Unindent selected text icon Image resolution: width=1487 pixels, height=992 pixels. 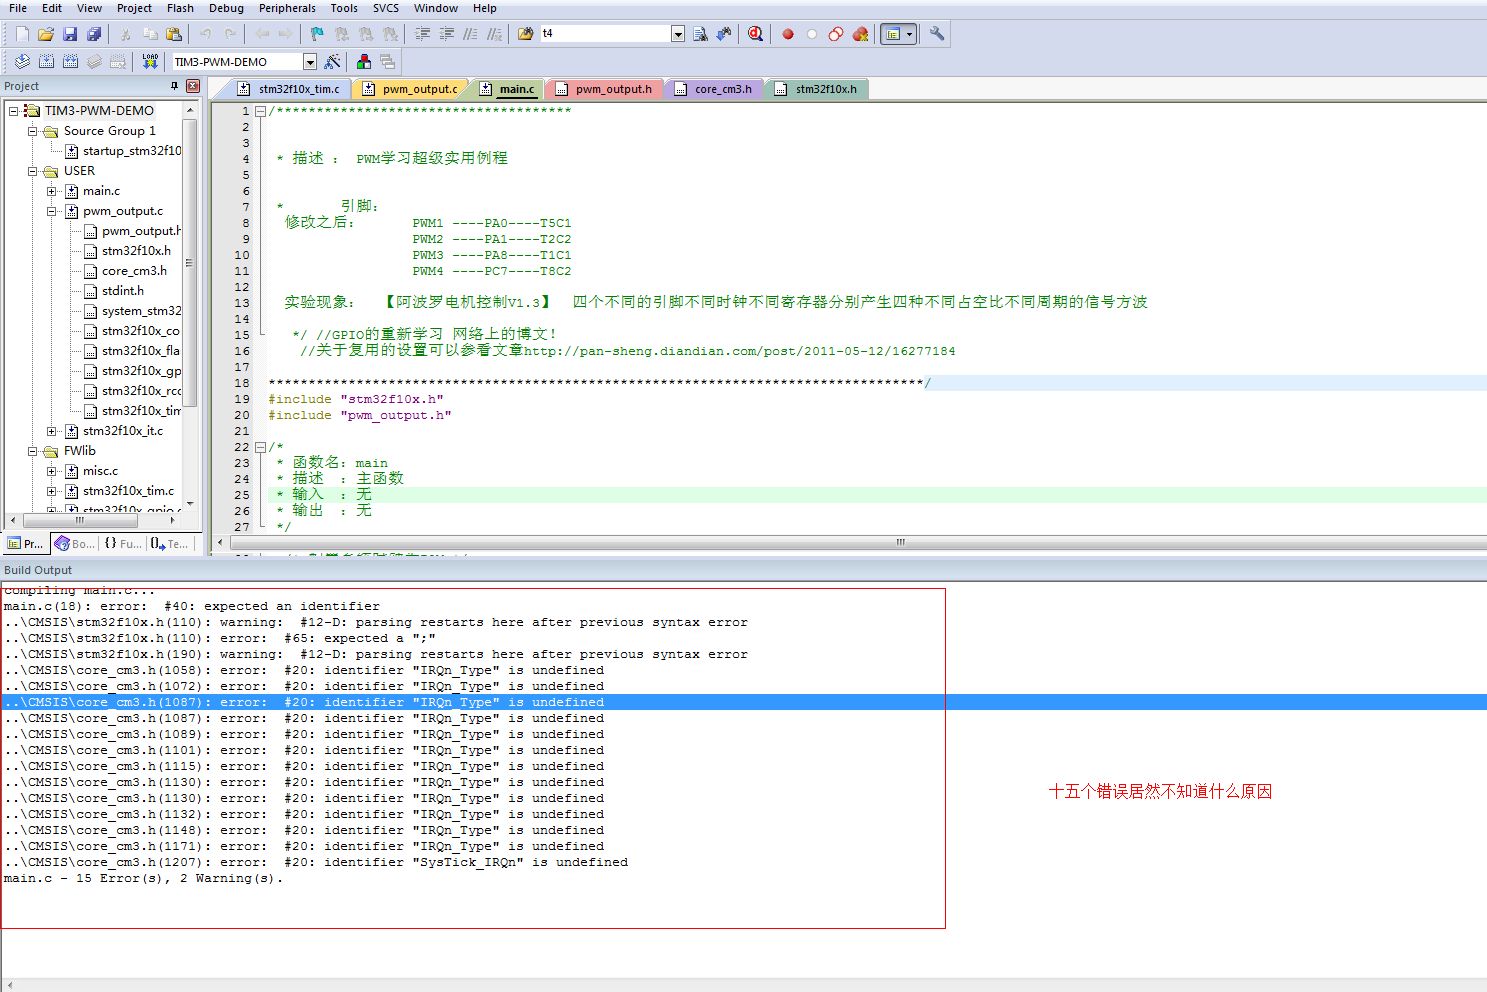click(x=447, y=34)
